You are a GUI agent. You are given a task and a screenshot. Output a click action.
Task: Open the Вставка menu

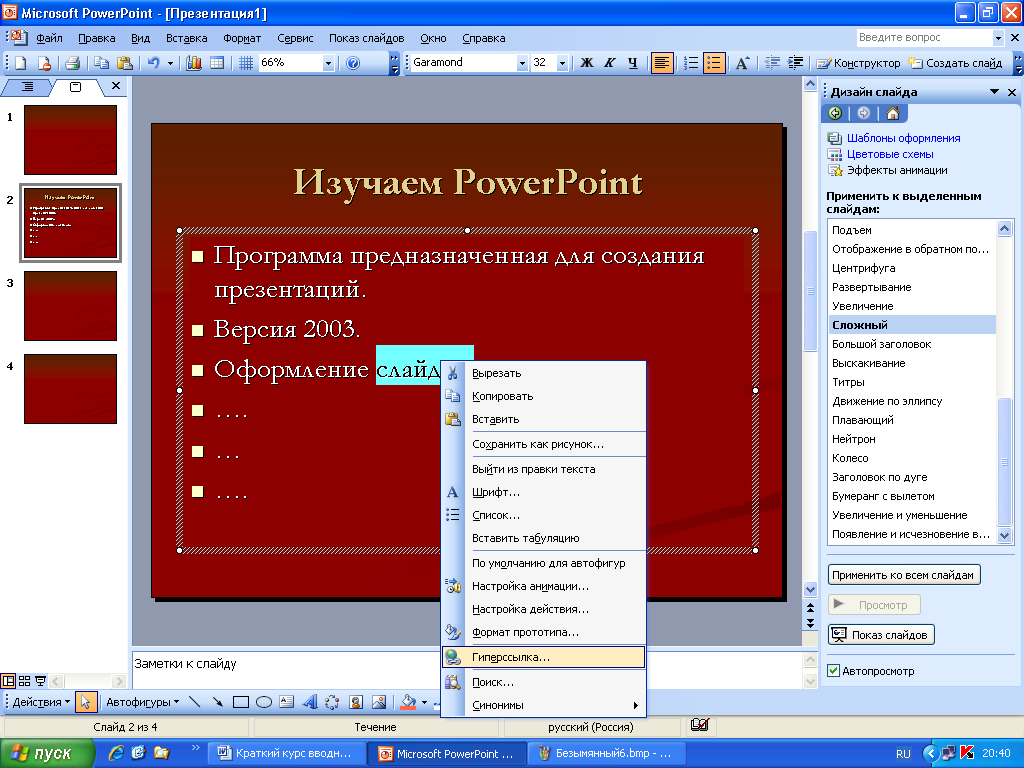pos(187,38)
